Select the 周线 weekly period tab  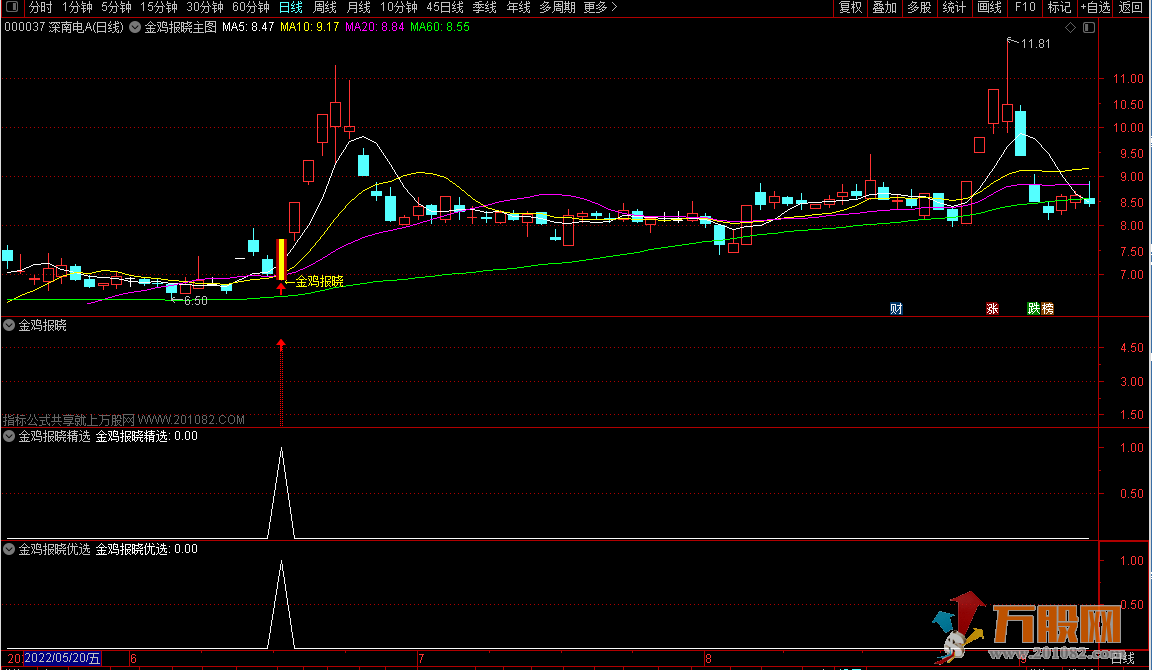click(x=325, y=7)
